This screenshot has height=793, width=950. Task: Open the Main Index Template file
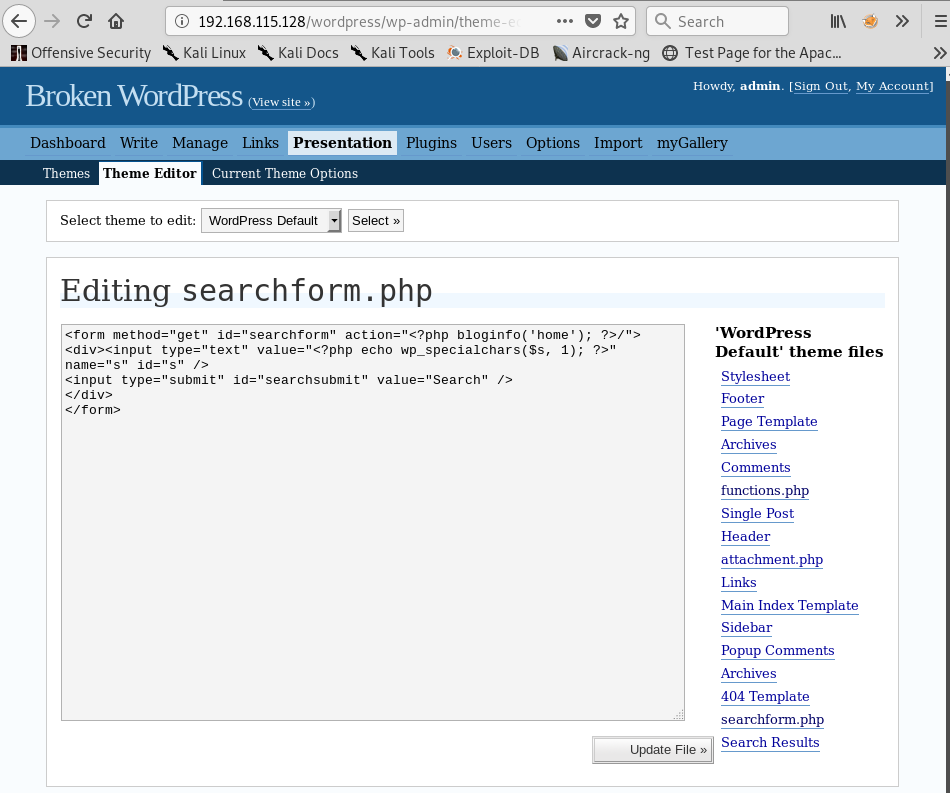(789, 606)
